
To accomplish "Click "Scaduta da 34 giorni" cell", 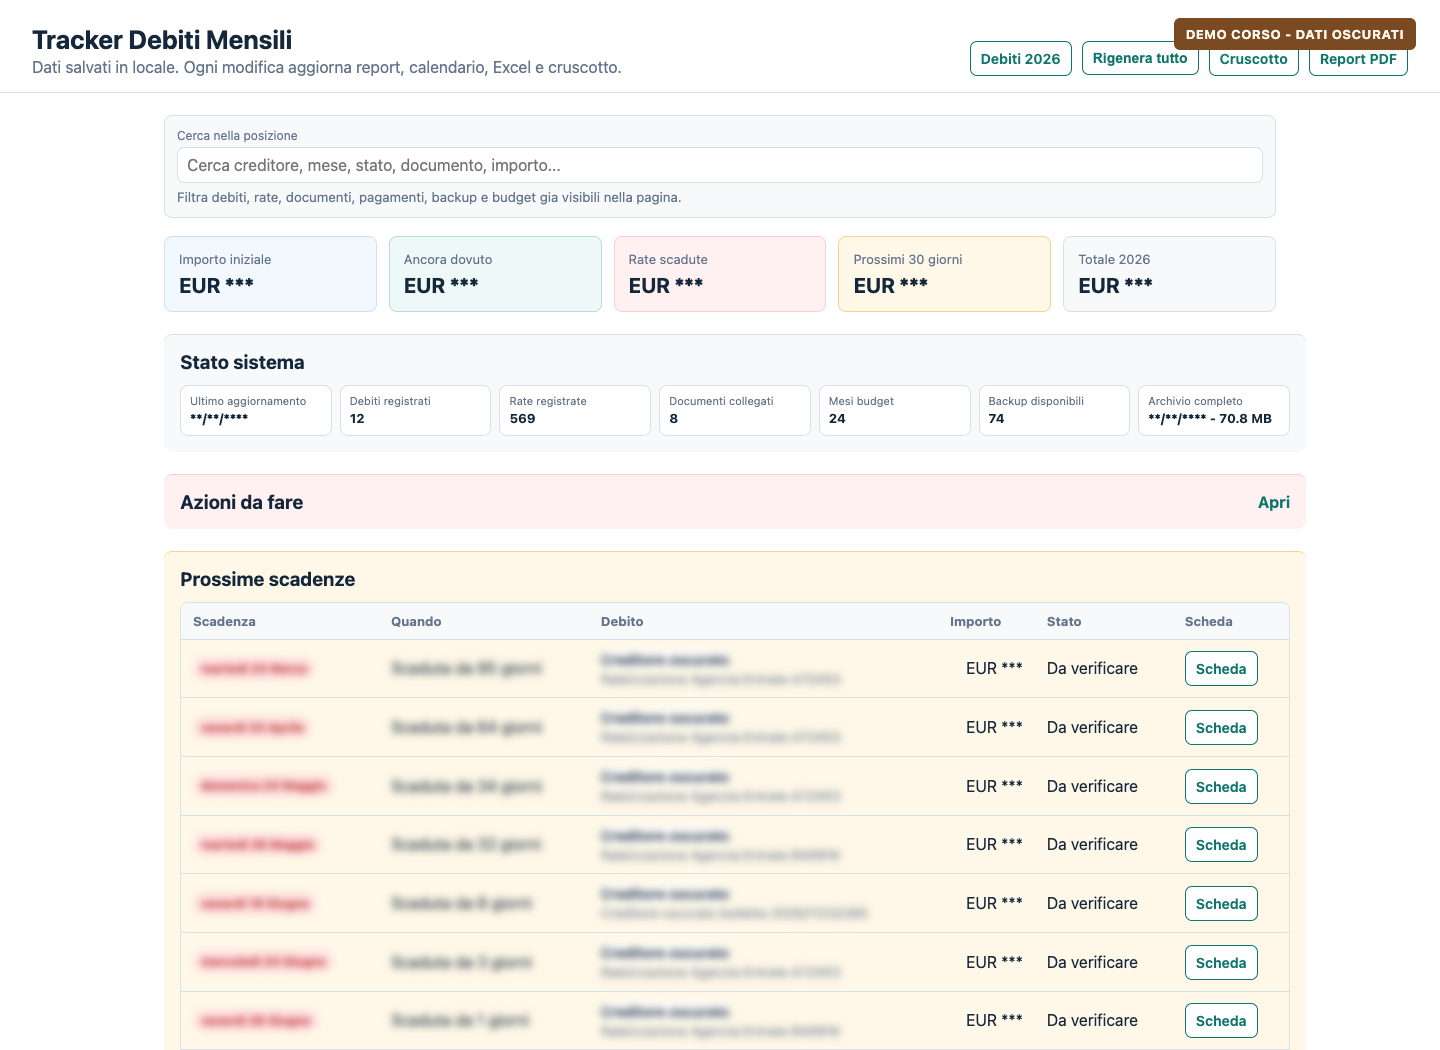I will [x=467, y=786].
